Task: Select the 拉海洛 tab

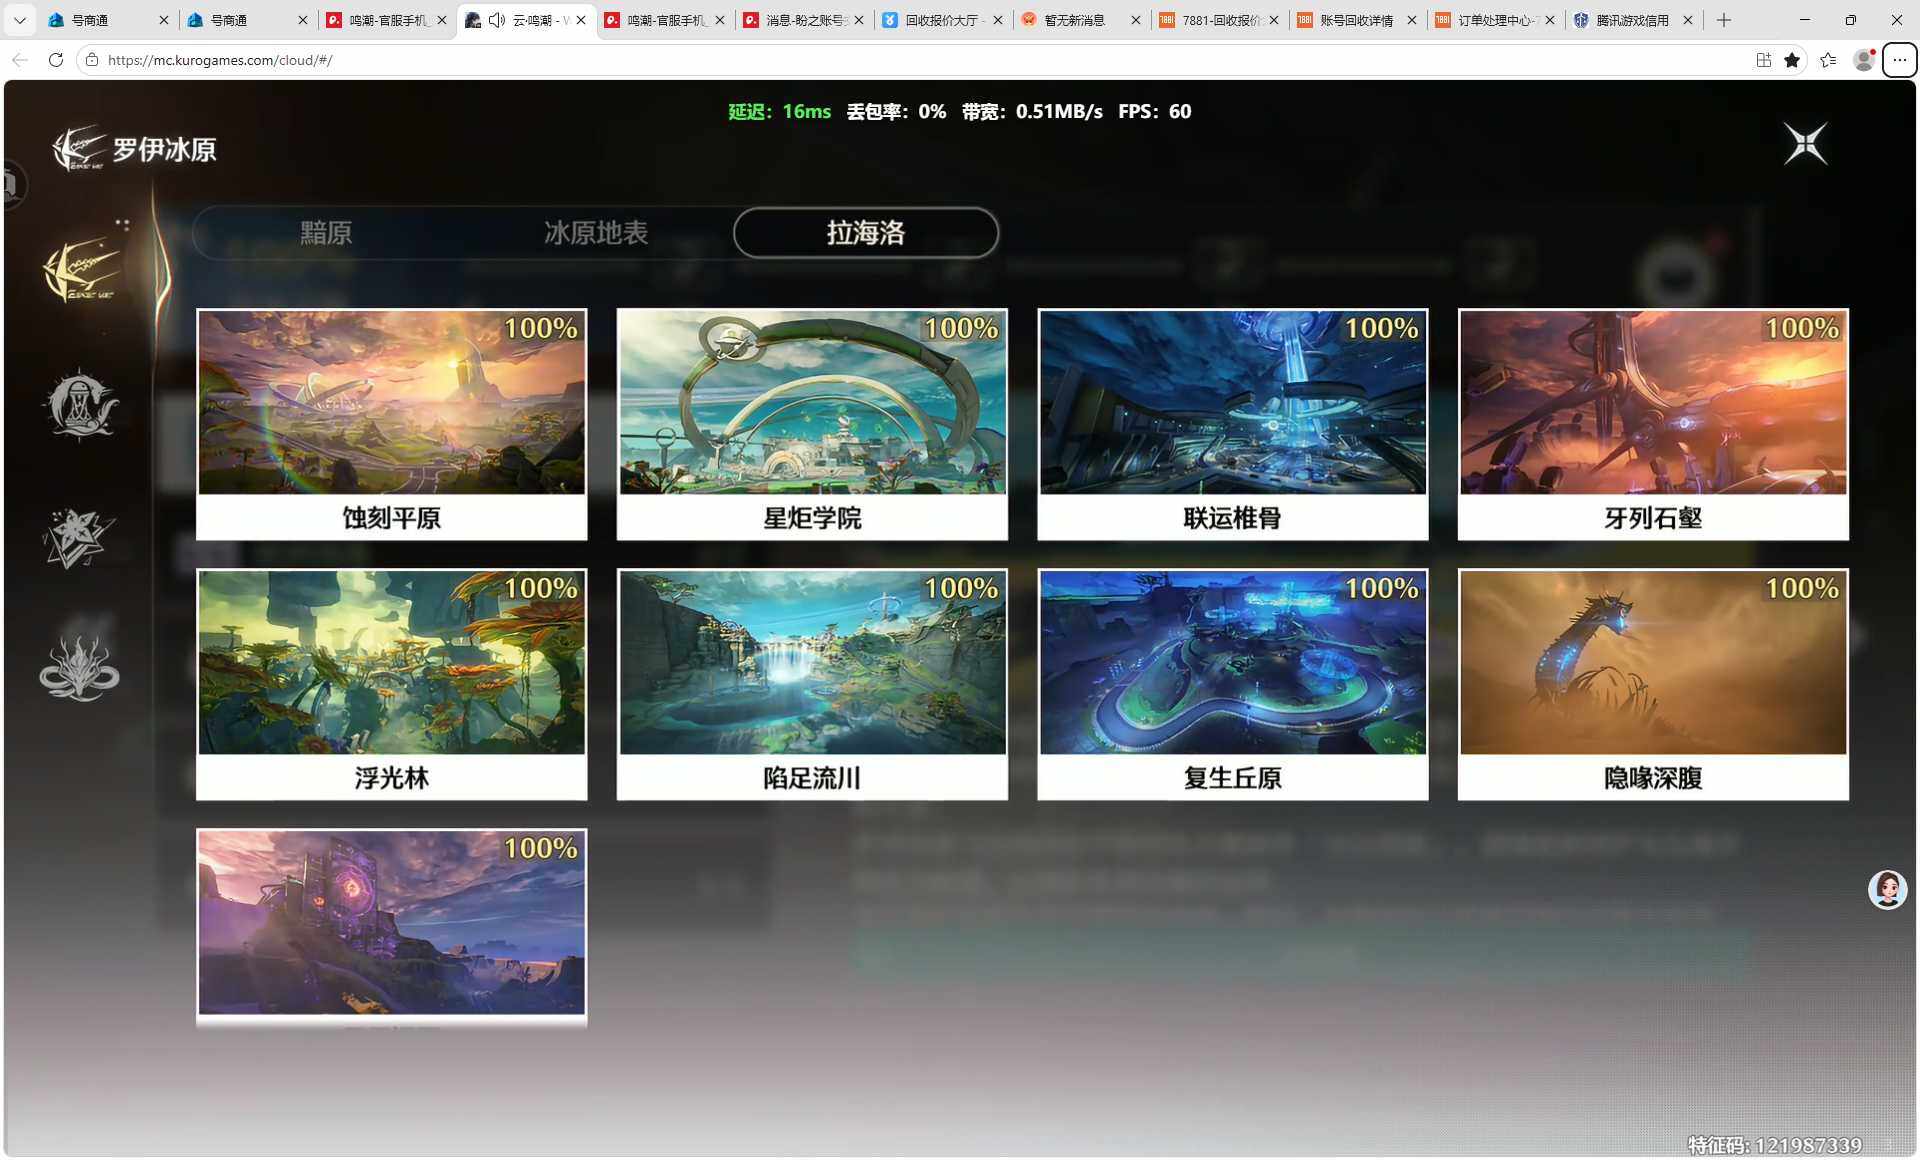Action: coord(866,233)
